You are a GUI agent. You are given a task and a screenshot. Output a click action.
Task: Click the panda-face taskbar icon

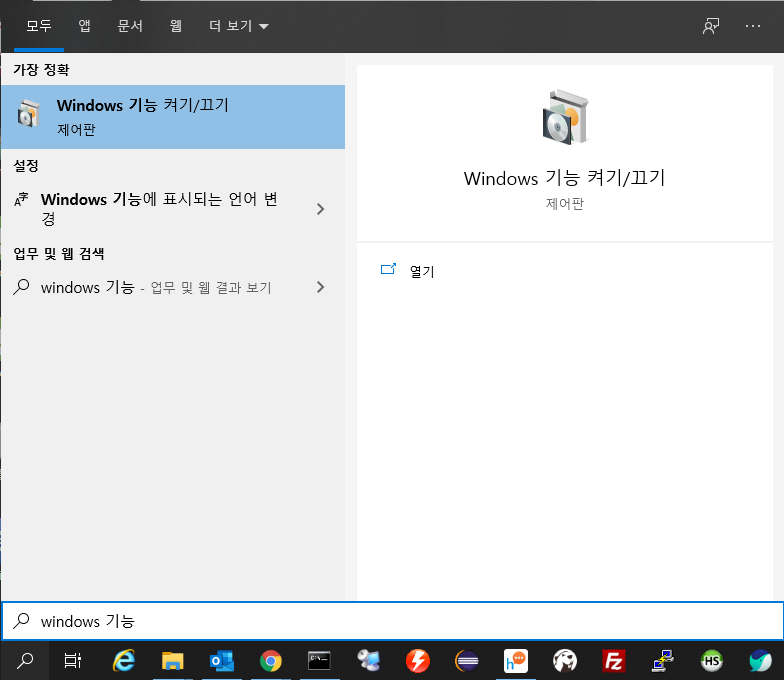(564, 660)
